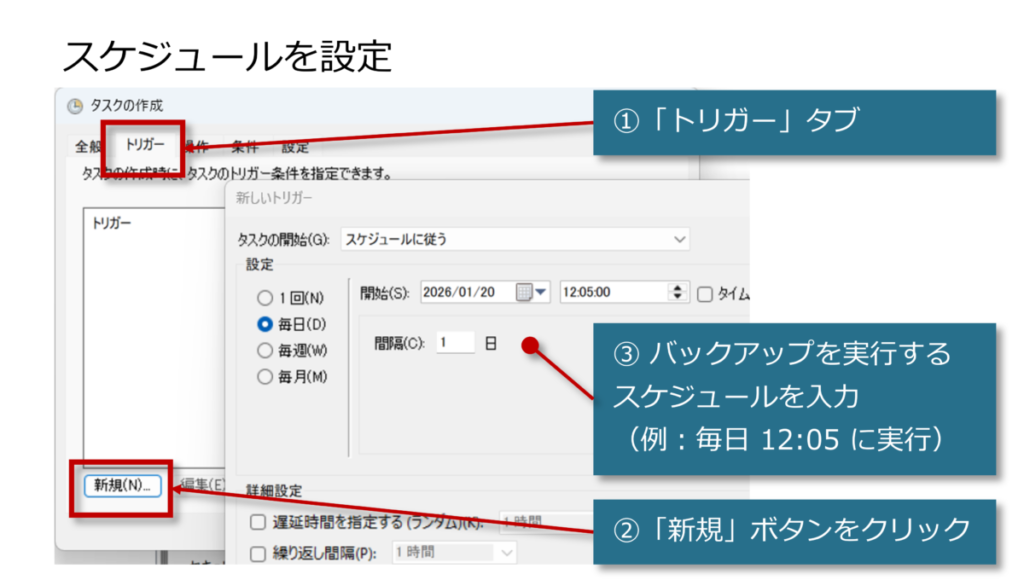The height and width of the screenshot is (580, 1024).
Task: Select the トリガー tab
Action: pyautogui.click(x=145, y=146)
